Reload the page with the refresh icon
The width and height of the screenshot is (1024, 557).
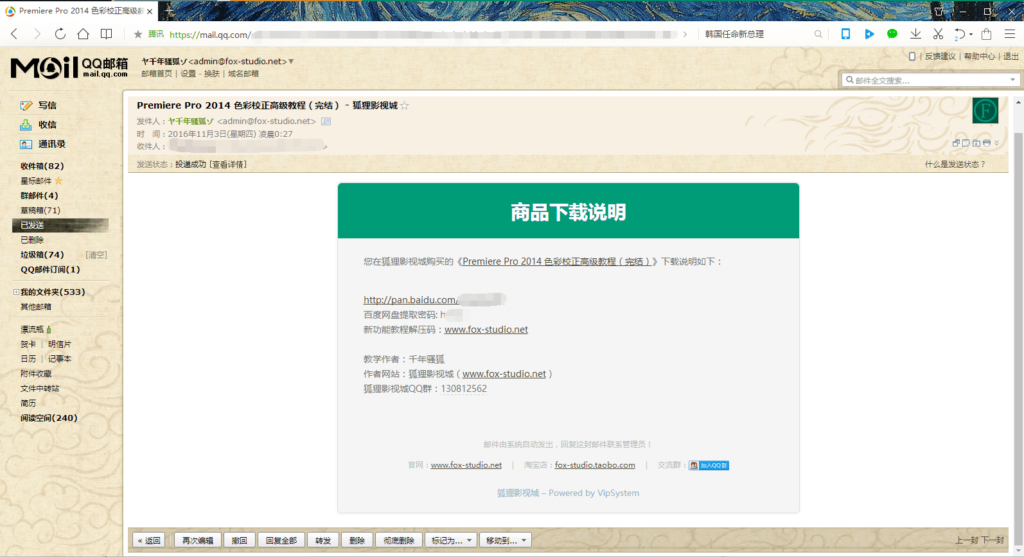pyautogui.click(x=60, y=34)
